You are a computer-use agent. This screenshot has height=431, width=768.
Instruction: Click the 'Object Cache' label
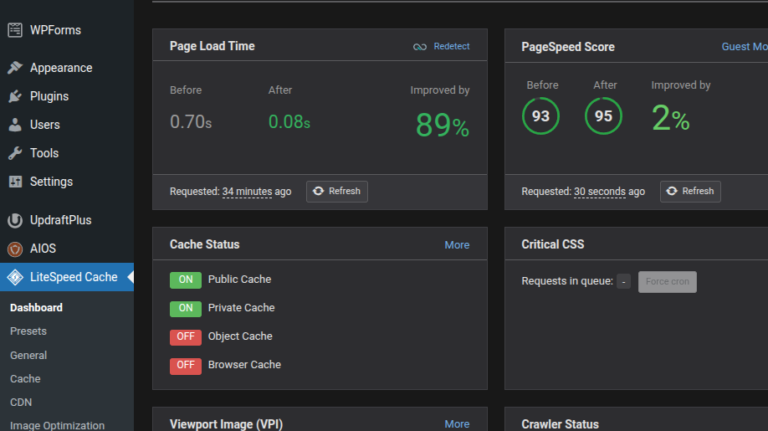coord(240,336)
